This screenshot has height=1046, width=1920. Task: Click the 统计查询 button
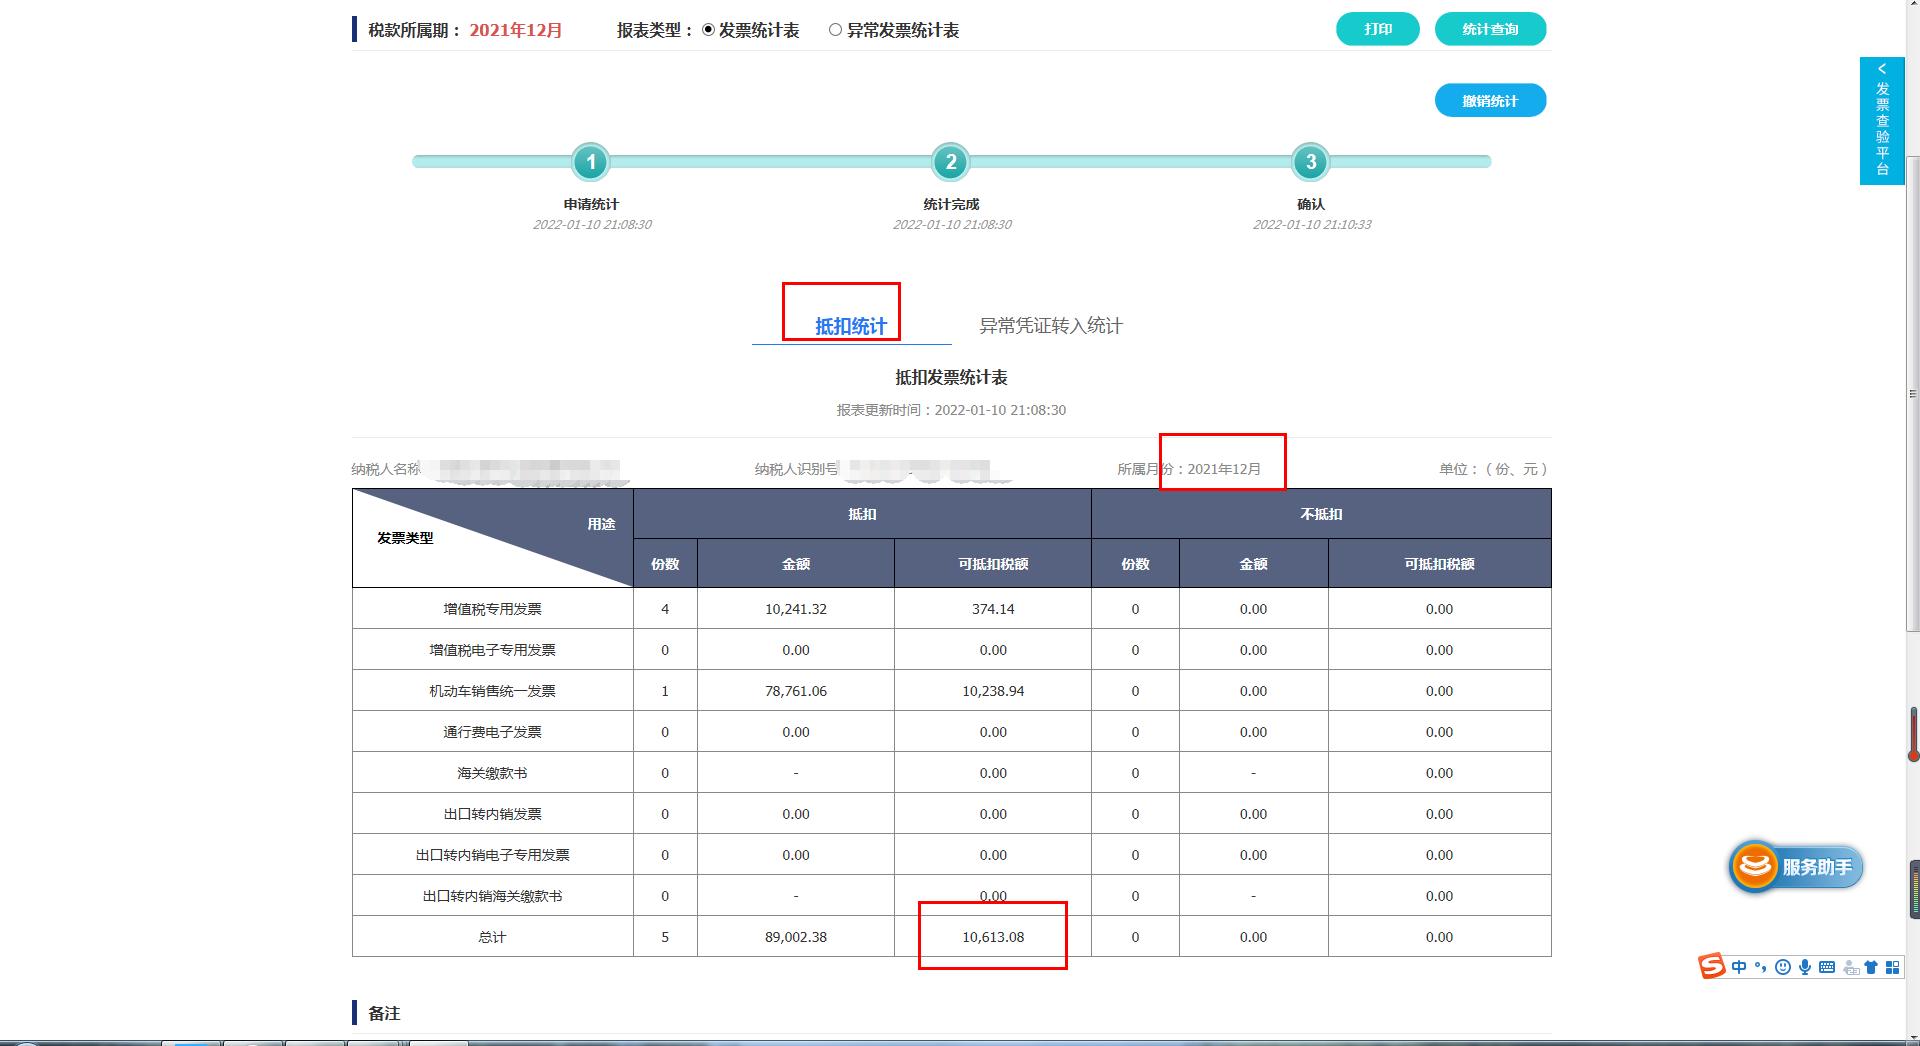(1490, 29)
